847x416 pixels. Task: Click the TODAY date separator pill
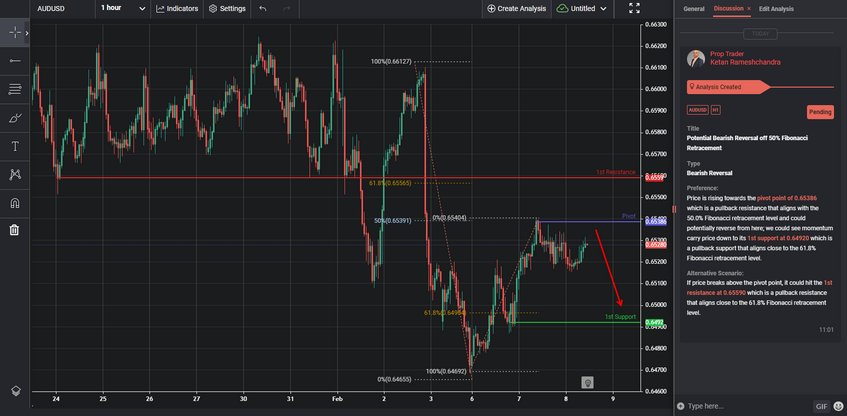pyautogui.click(x=760, y=34)
